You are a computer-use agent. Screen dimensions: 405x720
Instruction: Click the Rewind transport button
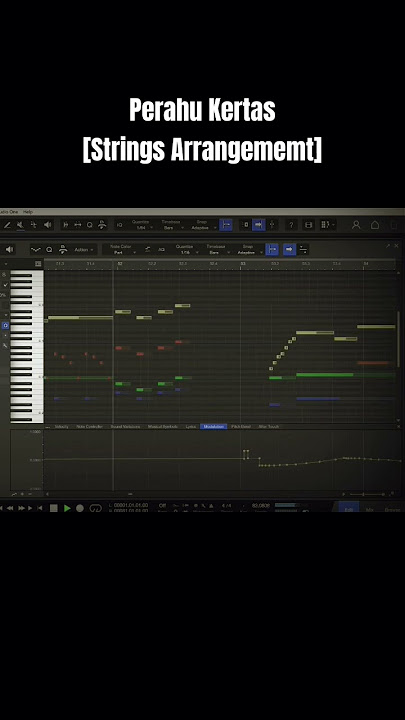pyautogui.click(x=10, y=508)
